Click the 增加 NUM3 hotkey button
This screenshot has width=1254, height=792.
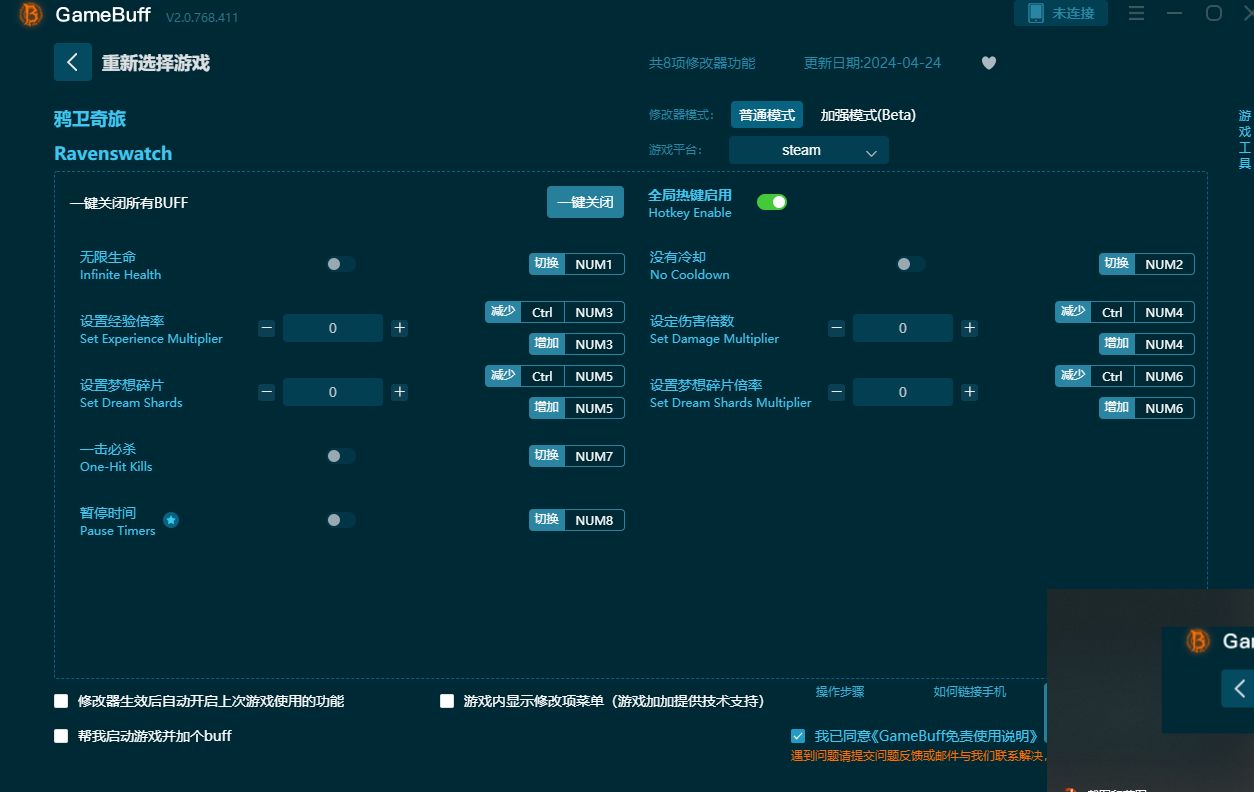tap(577, 344)
